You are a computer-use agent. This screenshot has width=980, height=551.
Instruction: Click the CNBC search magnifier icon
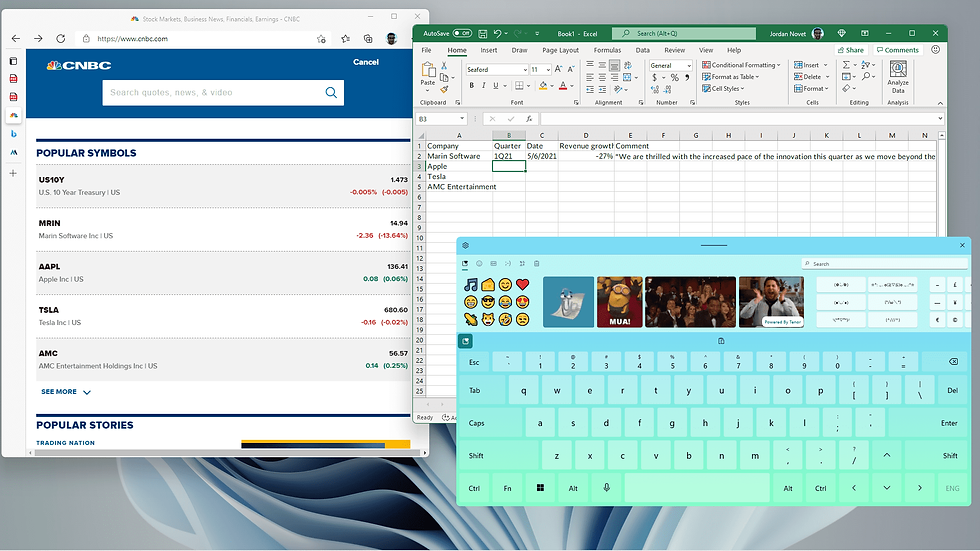(x=331, y=92)
